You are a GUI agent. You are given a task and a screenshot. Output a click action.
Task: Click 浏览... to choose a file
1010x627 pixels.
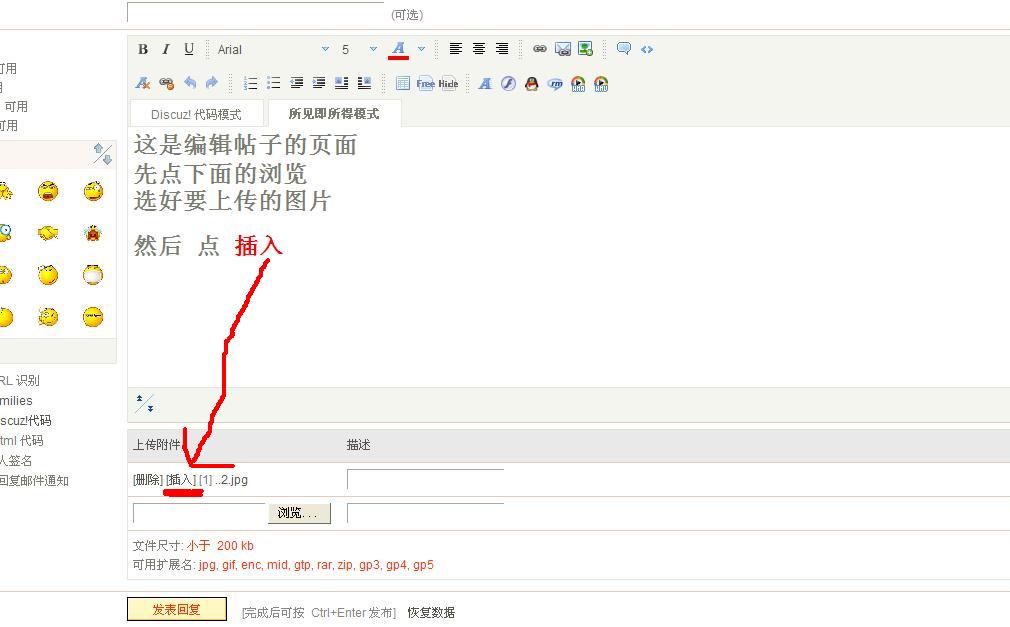299,513
